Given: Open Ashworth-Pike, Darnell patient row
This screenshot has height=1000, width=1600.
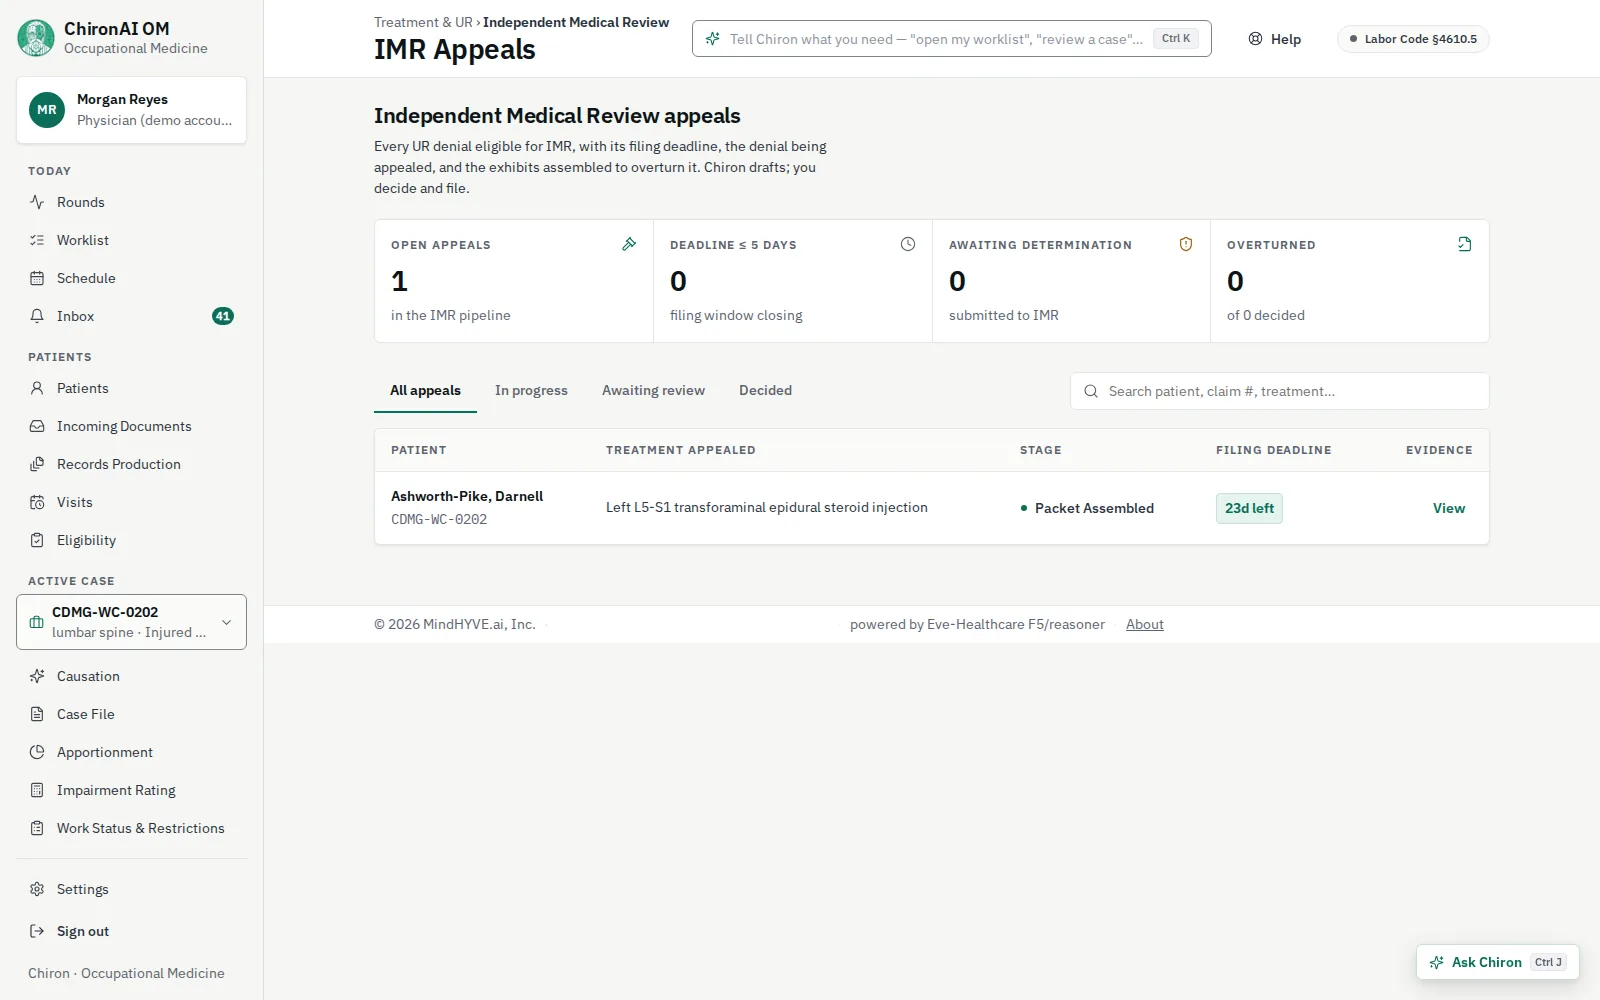Looking at the screenshot, I should pyautogui.click(x=931, y=508).
